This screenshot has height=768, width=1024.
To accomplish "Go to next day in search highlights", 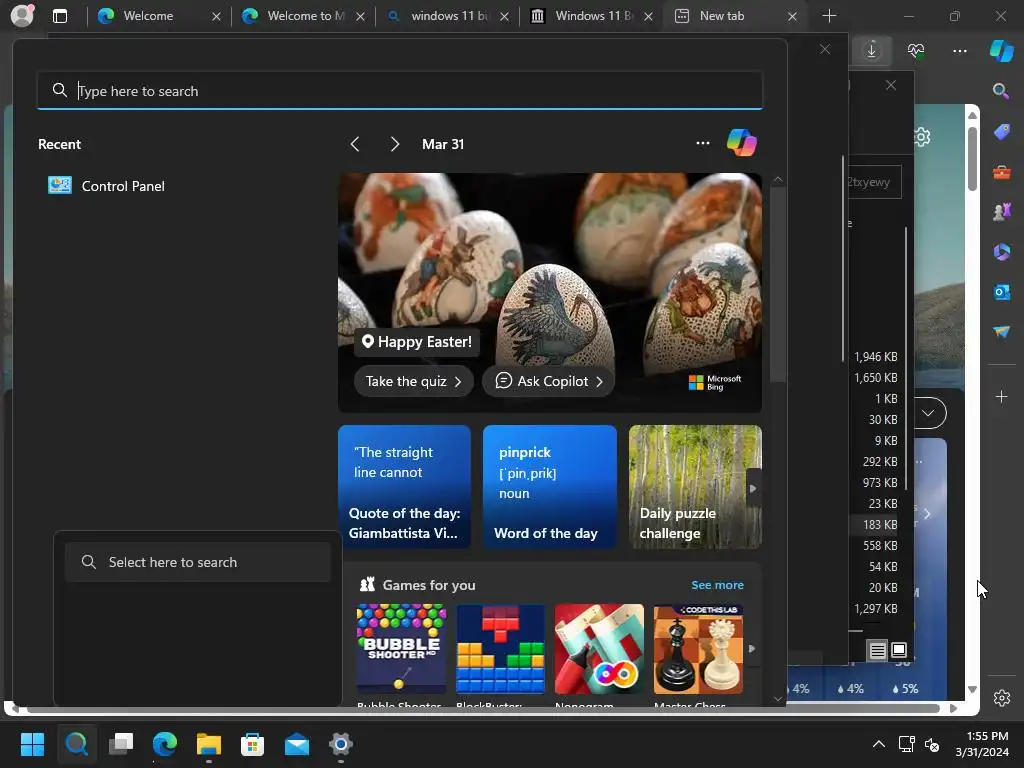I will pos(394,144).
